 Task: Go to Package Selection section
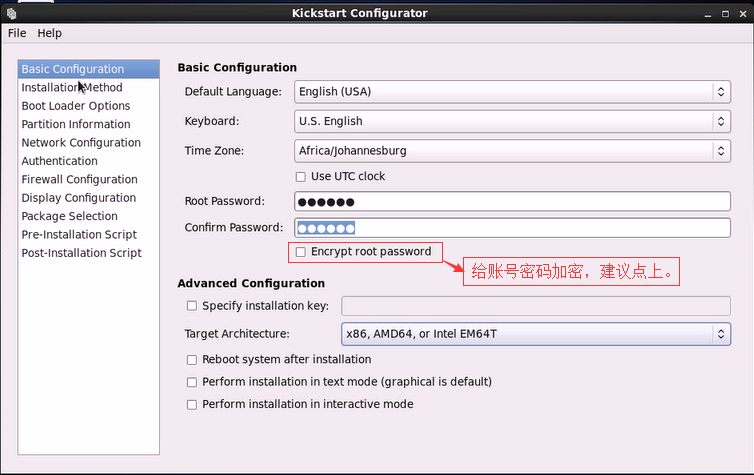tap(88, 216)
